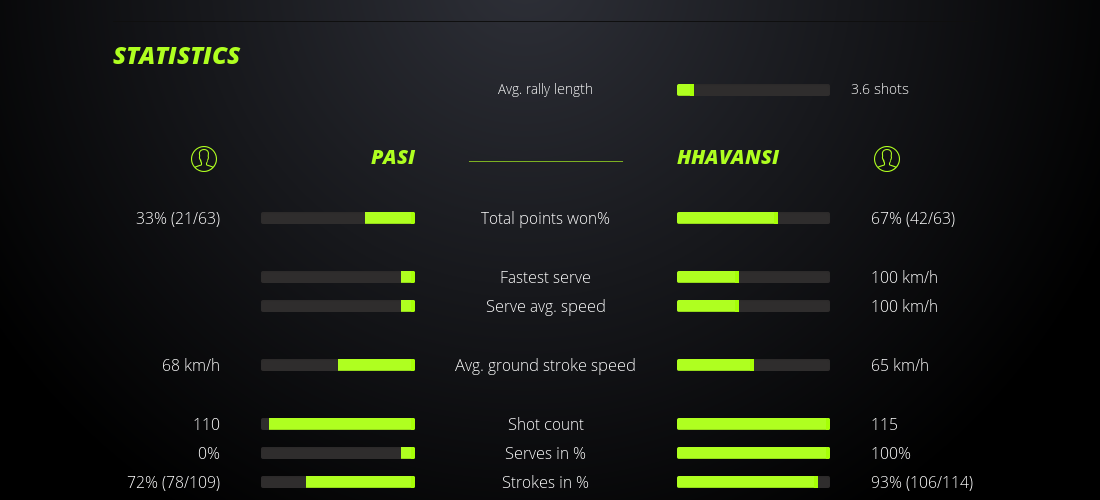Click the Shot count label

[x=545, y=424]
